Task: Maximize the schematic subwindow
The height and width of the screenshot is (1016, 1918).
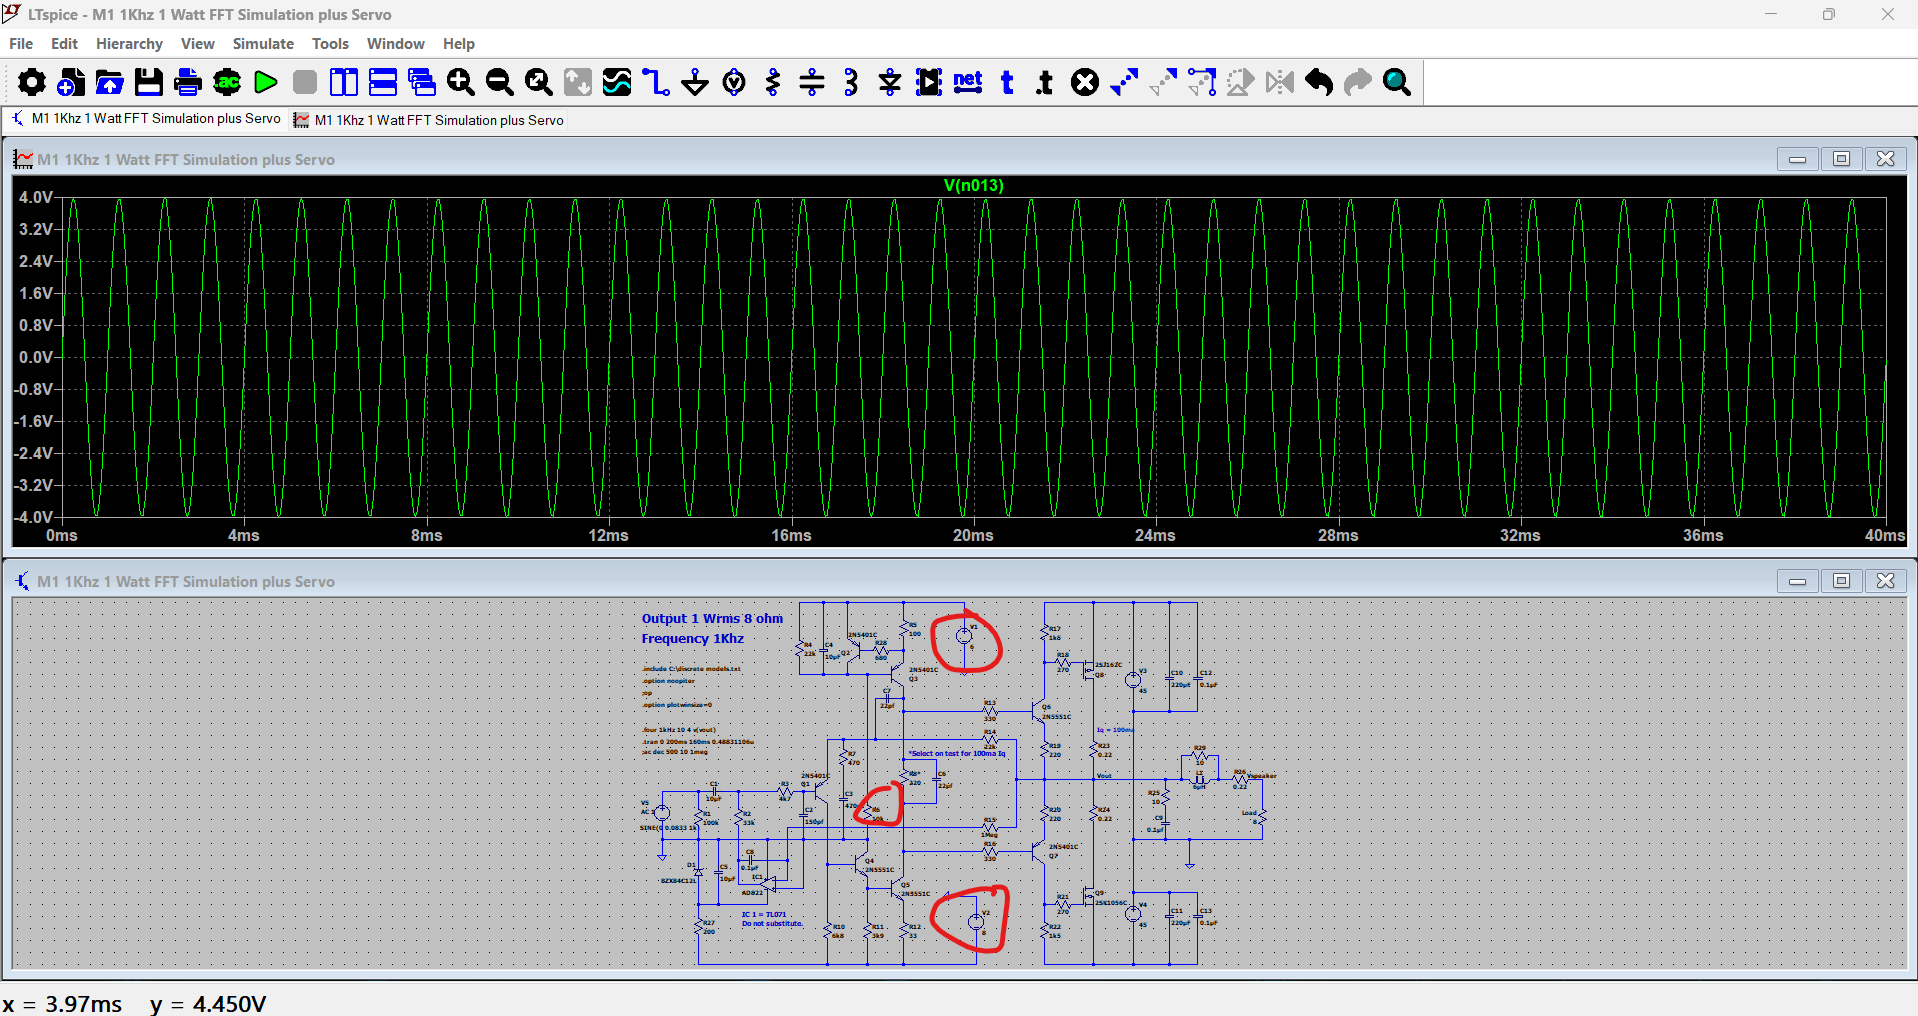Action: tap(1841, 581)
